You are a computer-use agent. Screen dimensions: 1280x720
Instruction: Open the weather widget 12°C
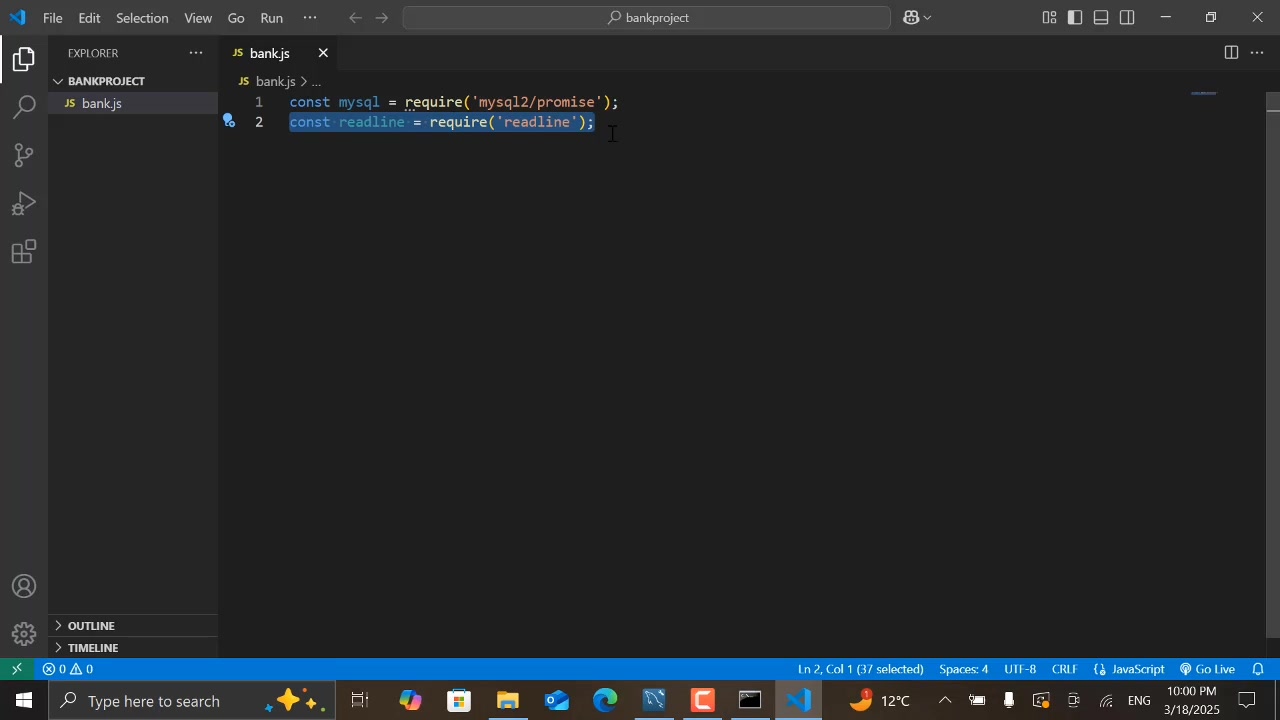[880, 700]
